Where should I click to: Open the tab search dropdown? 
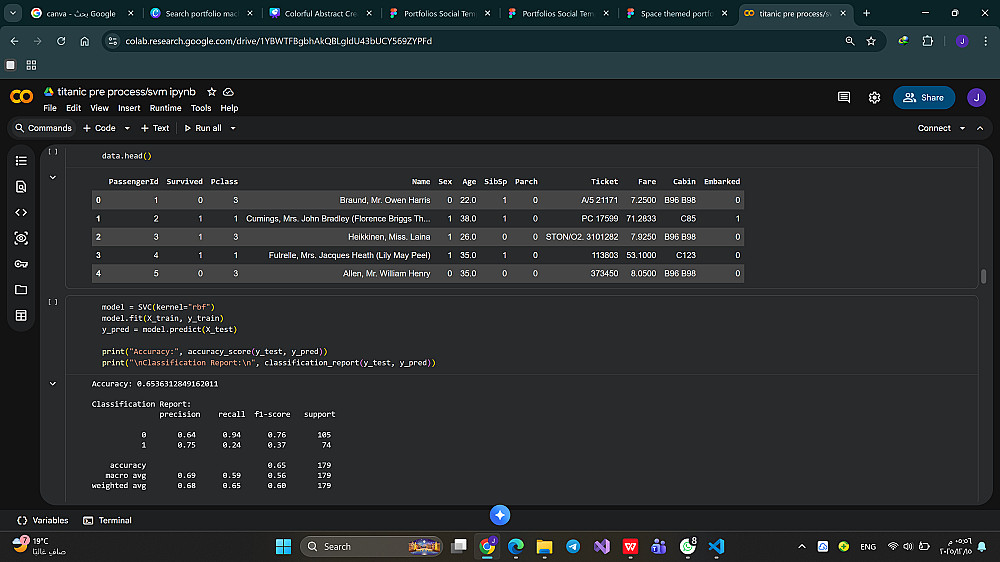coord(13,13)
